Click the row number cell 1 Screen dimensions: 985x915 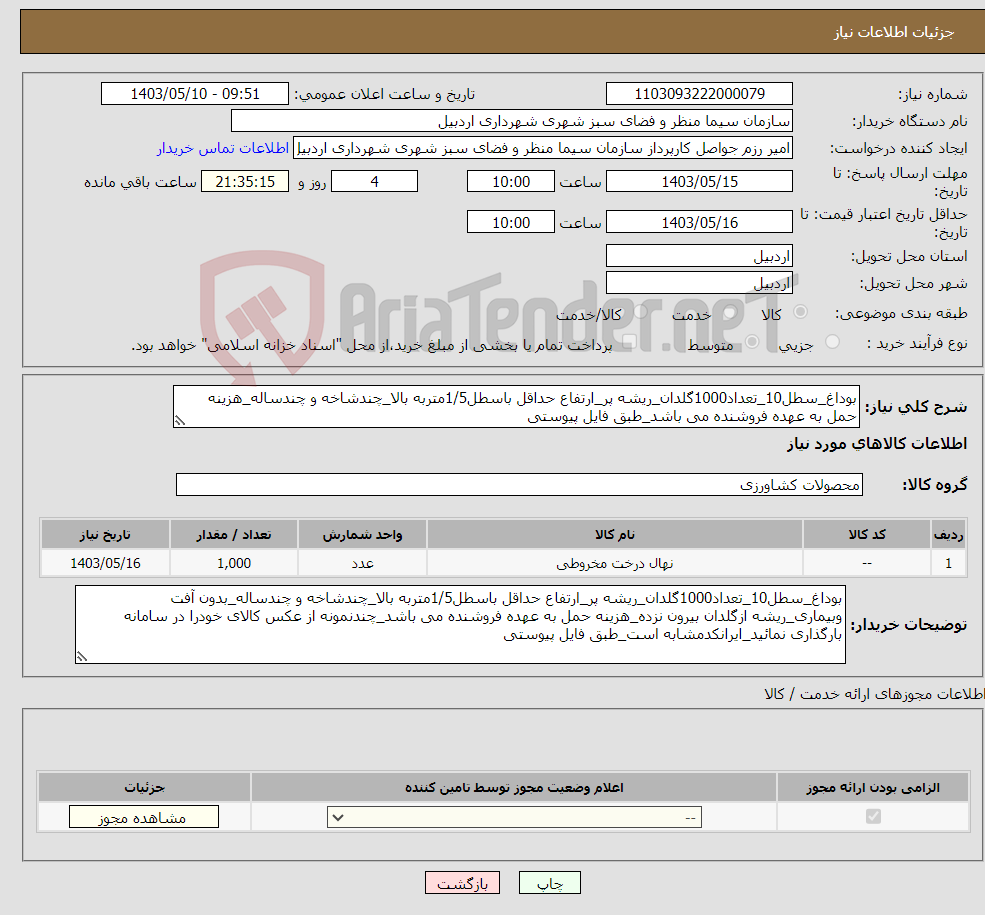coord(949,563)
